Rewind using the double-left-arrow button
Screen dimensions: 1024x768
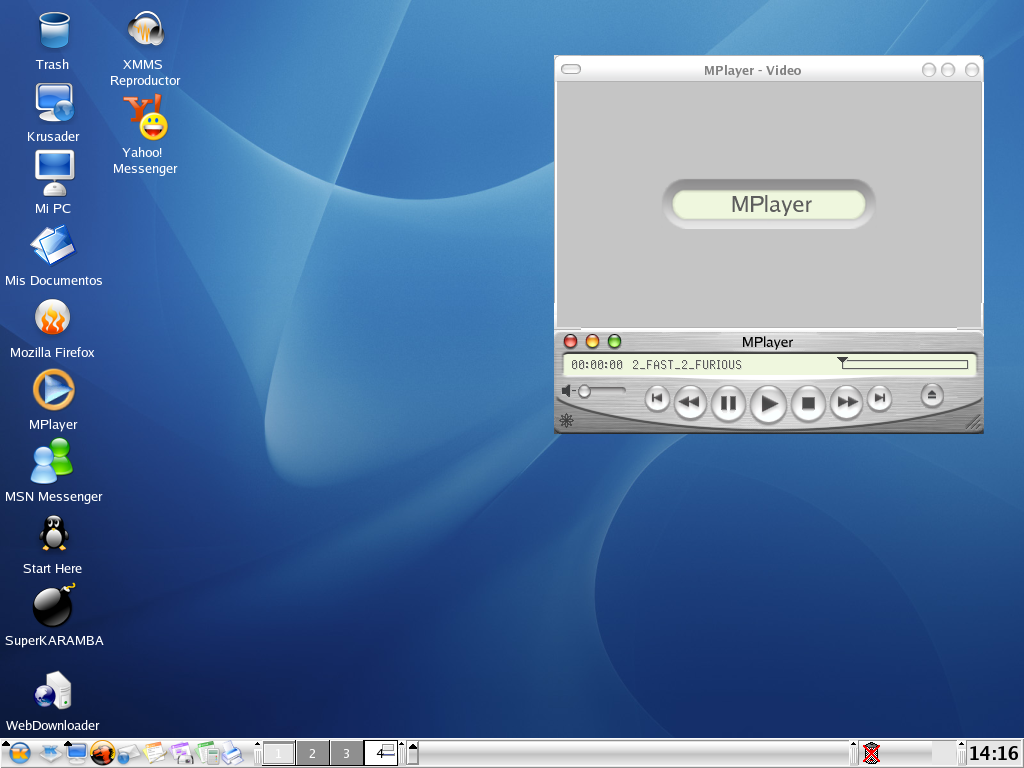(690, 402)
